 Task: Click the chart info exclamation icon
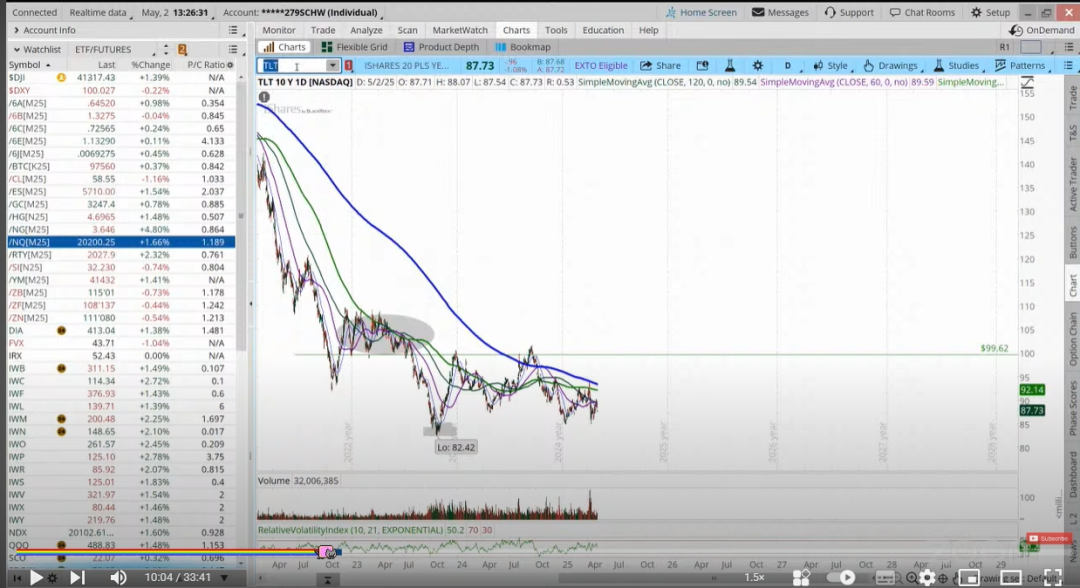pyautogui.click(x=264, y=97)
